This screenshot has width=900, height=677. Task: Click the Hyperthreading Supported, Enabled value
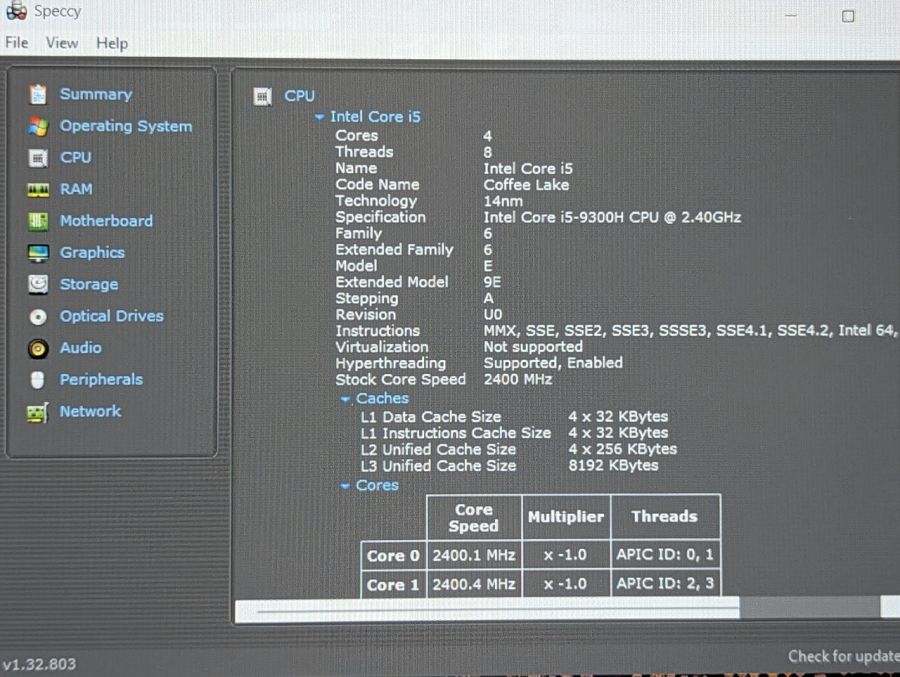pyautogui.click(x=553, y=363)
